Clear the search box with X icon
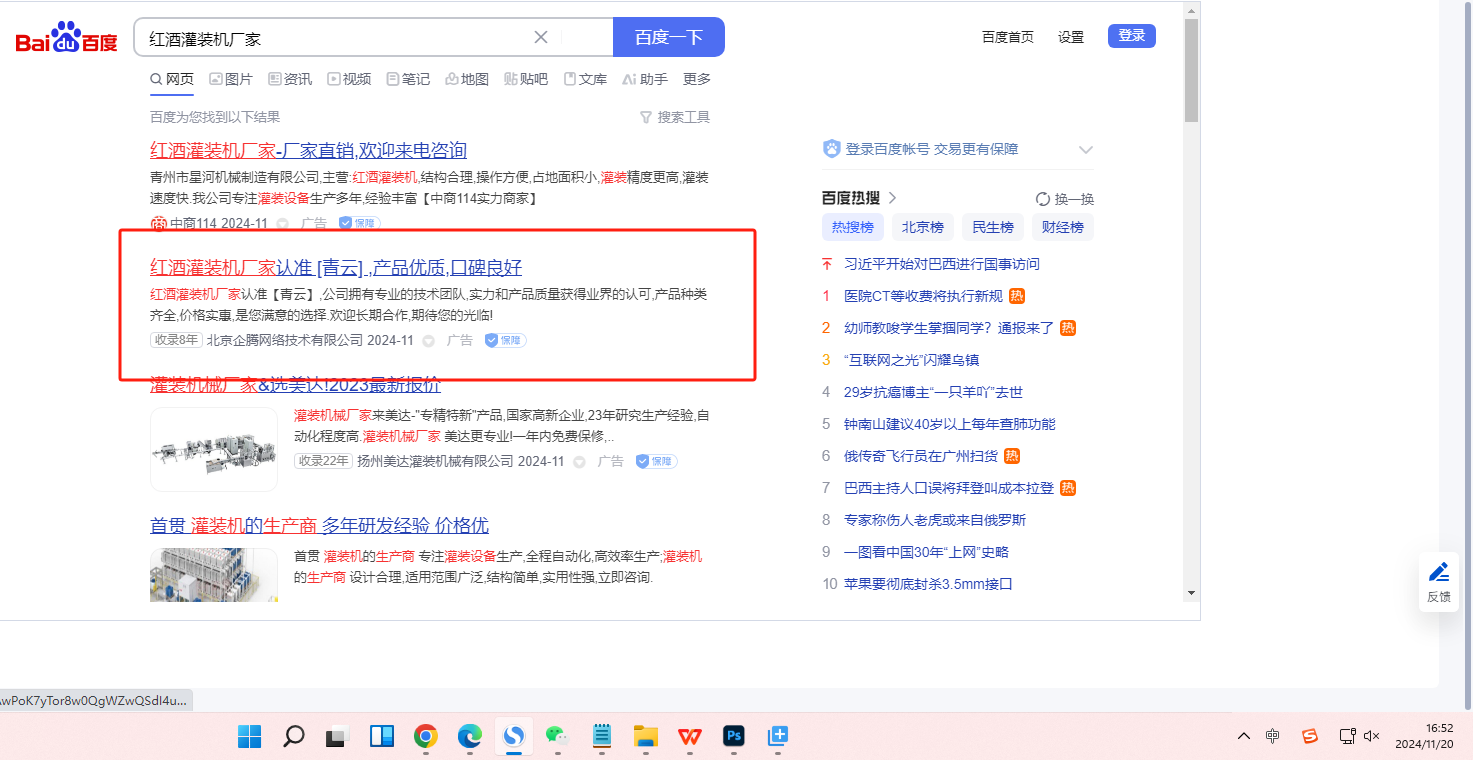The width and height of the screenshot is (1473, 760). (541, 38)
